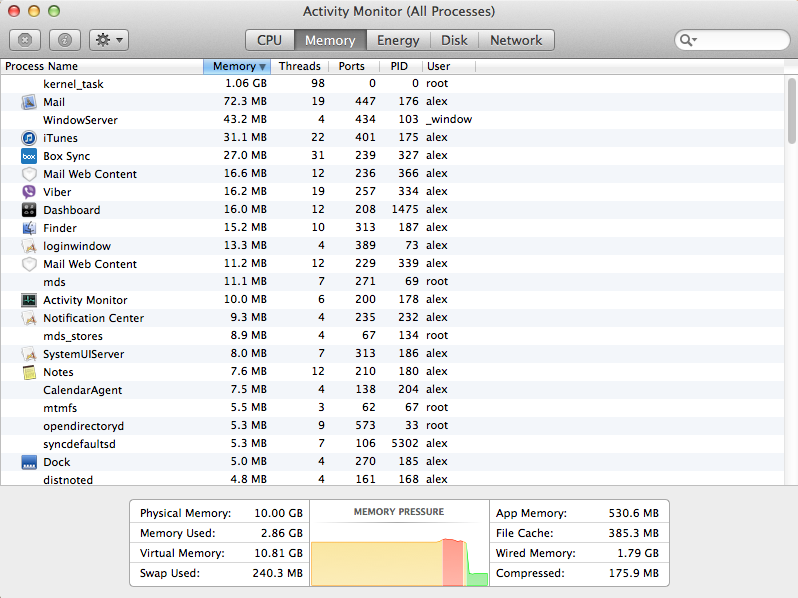The image size is (798, 598).
Task: Click the Notes app icon
Action: (x=29, y=372)
